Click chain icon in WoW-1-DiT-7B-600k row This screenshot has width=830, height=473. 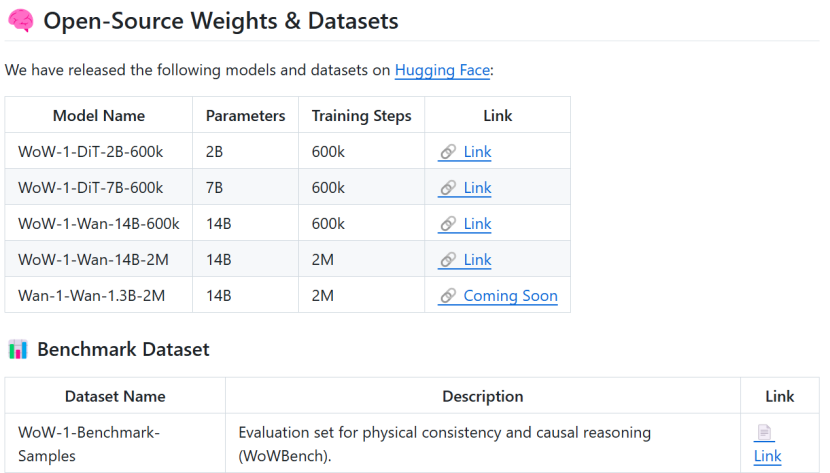click(x=448, y=188)
